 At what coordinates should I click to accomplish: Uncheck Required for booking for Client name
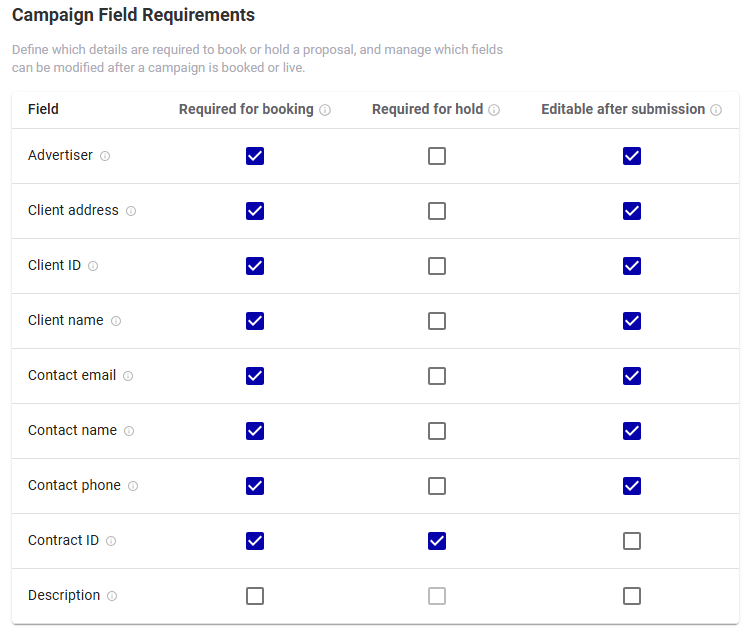point(255,321)
